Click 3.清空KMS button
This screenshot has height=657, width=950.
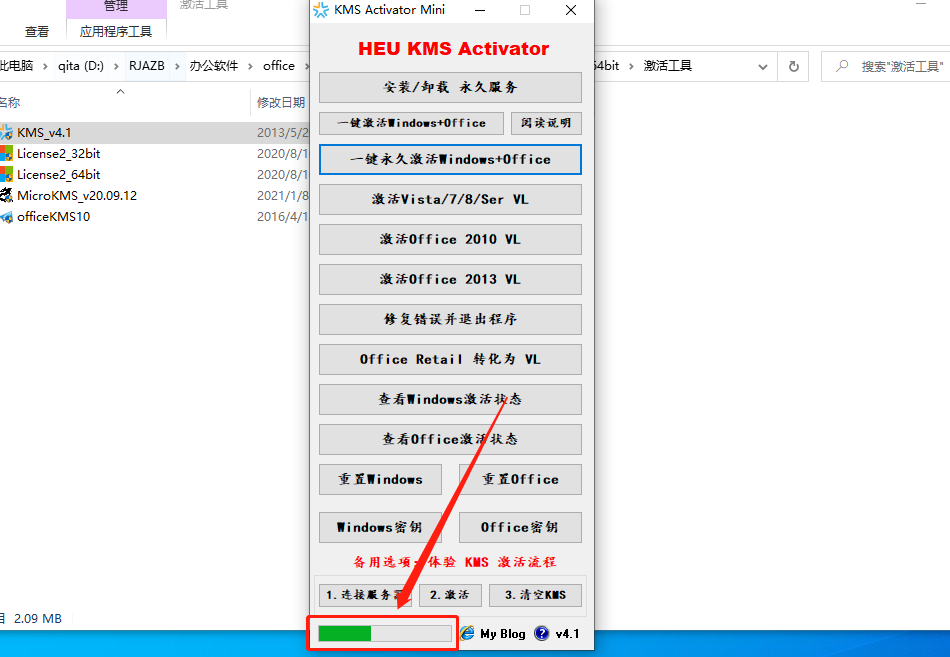[536, 595]
